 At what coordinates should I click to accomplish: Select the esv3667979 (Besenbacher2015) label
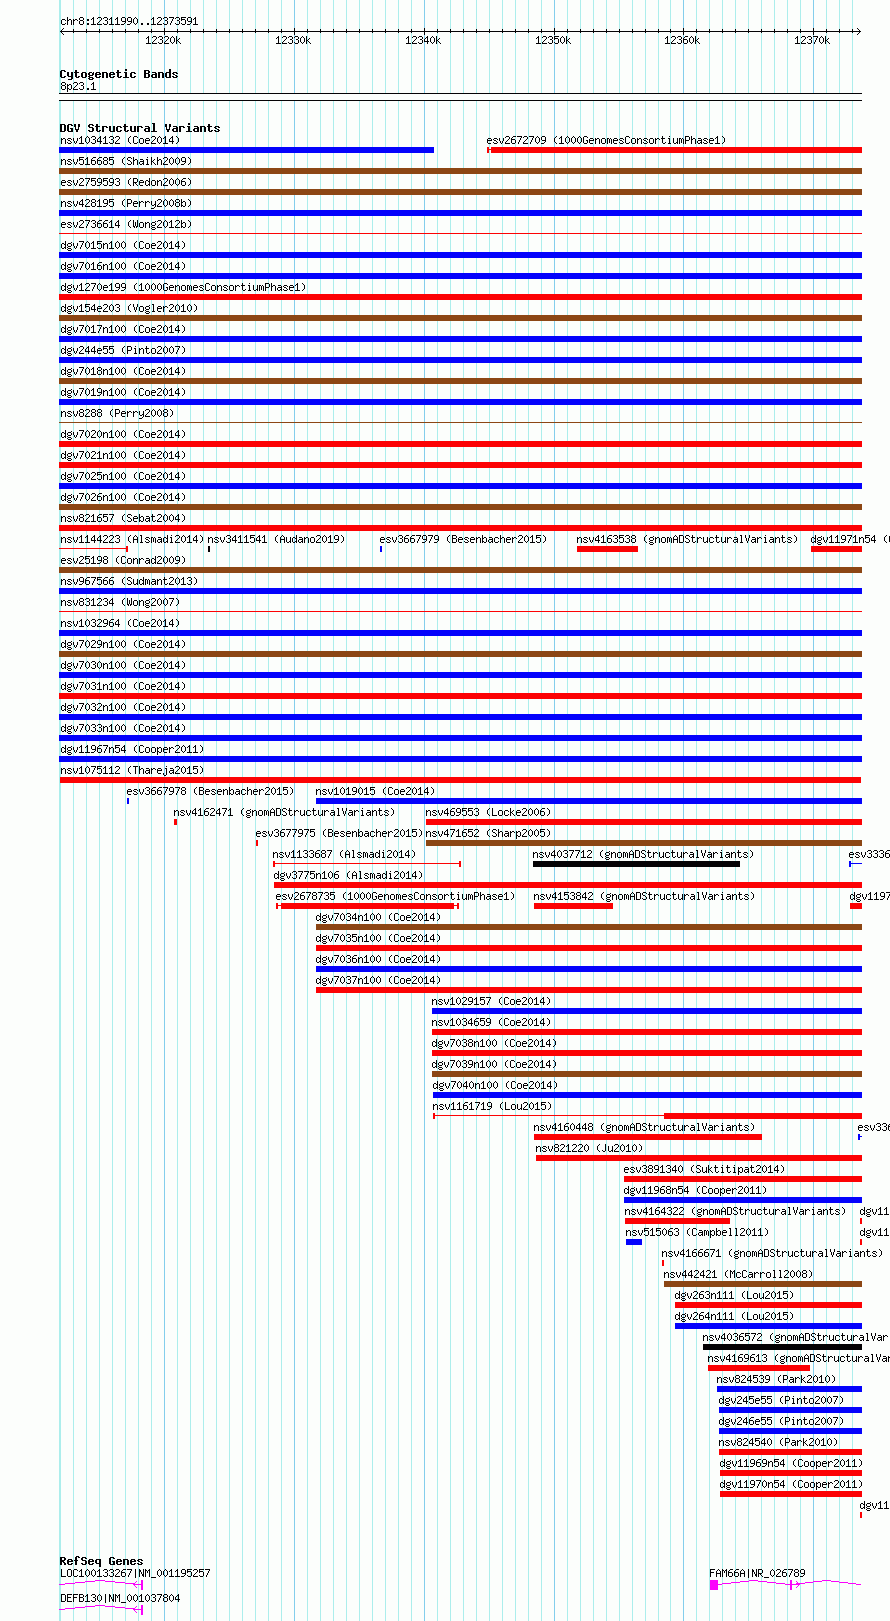click(463, 539)
